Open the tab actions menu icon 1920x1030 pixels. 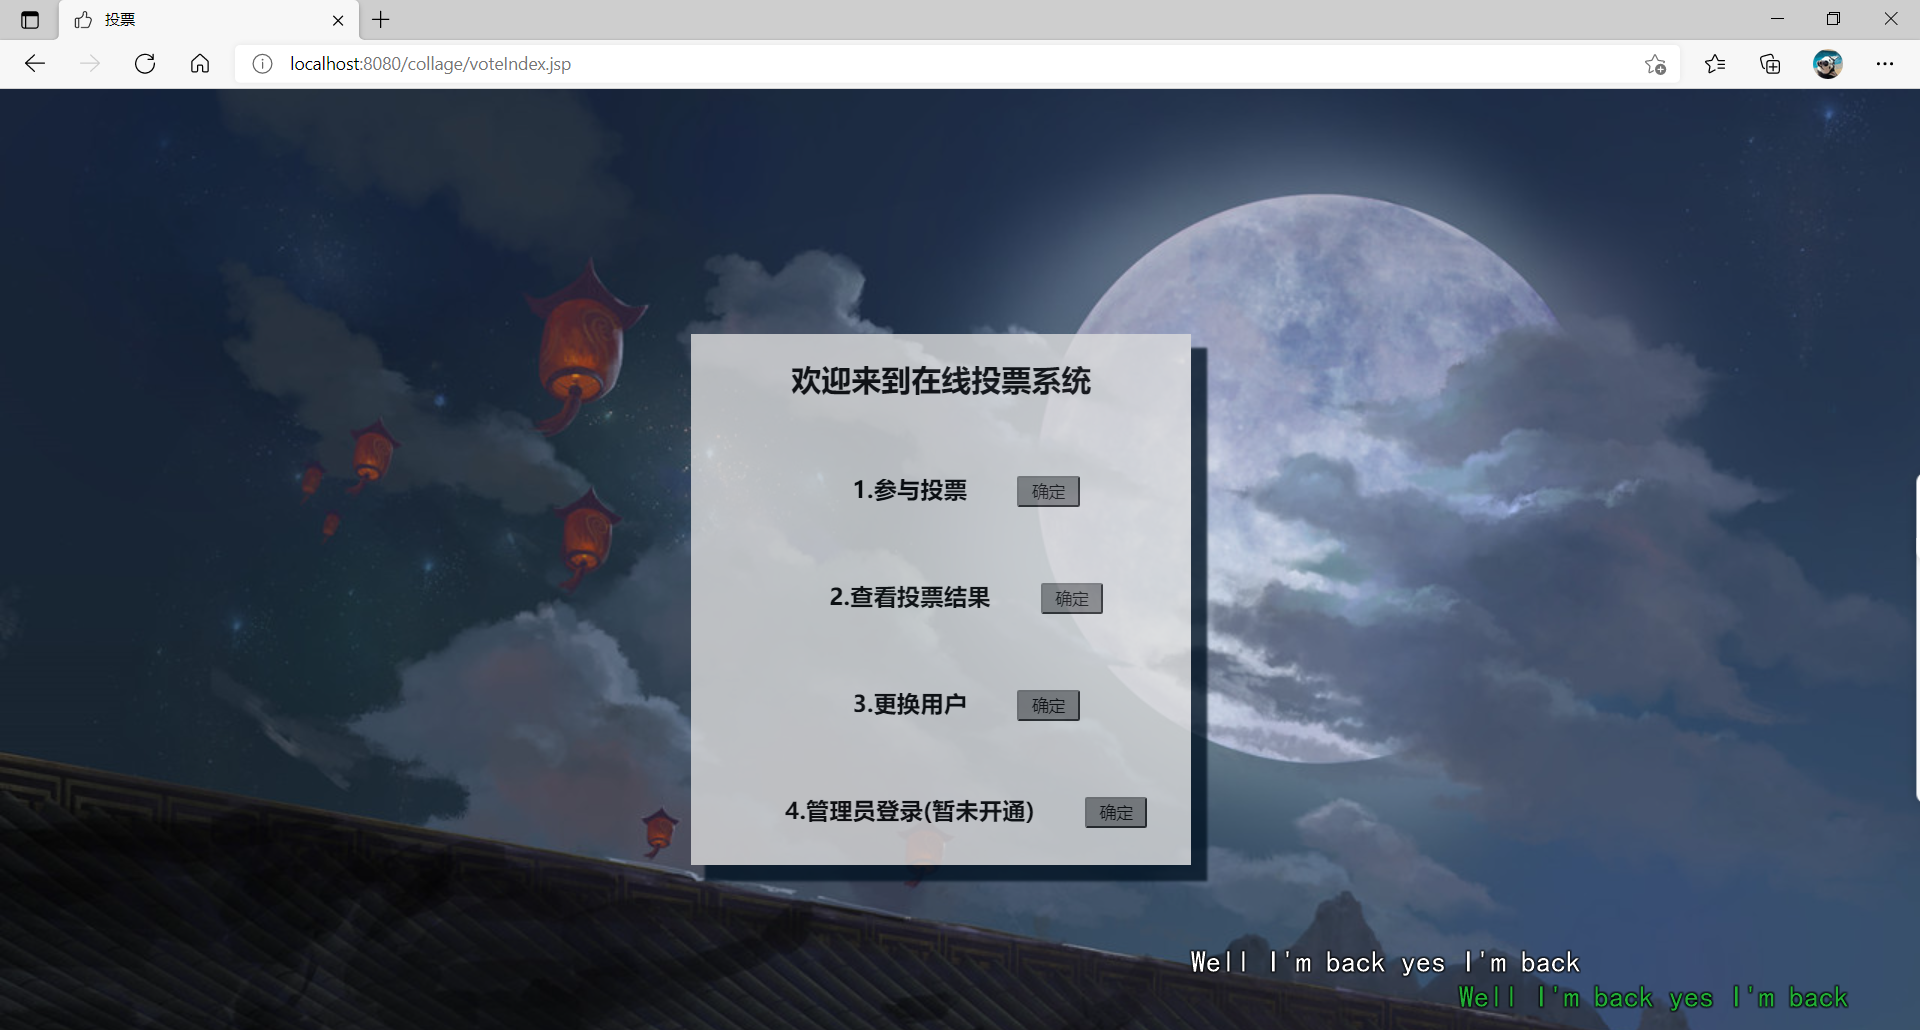[30, 20]
